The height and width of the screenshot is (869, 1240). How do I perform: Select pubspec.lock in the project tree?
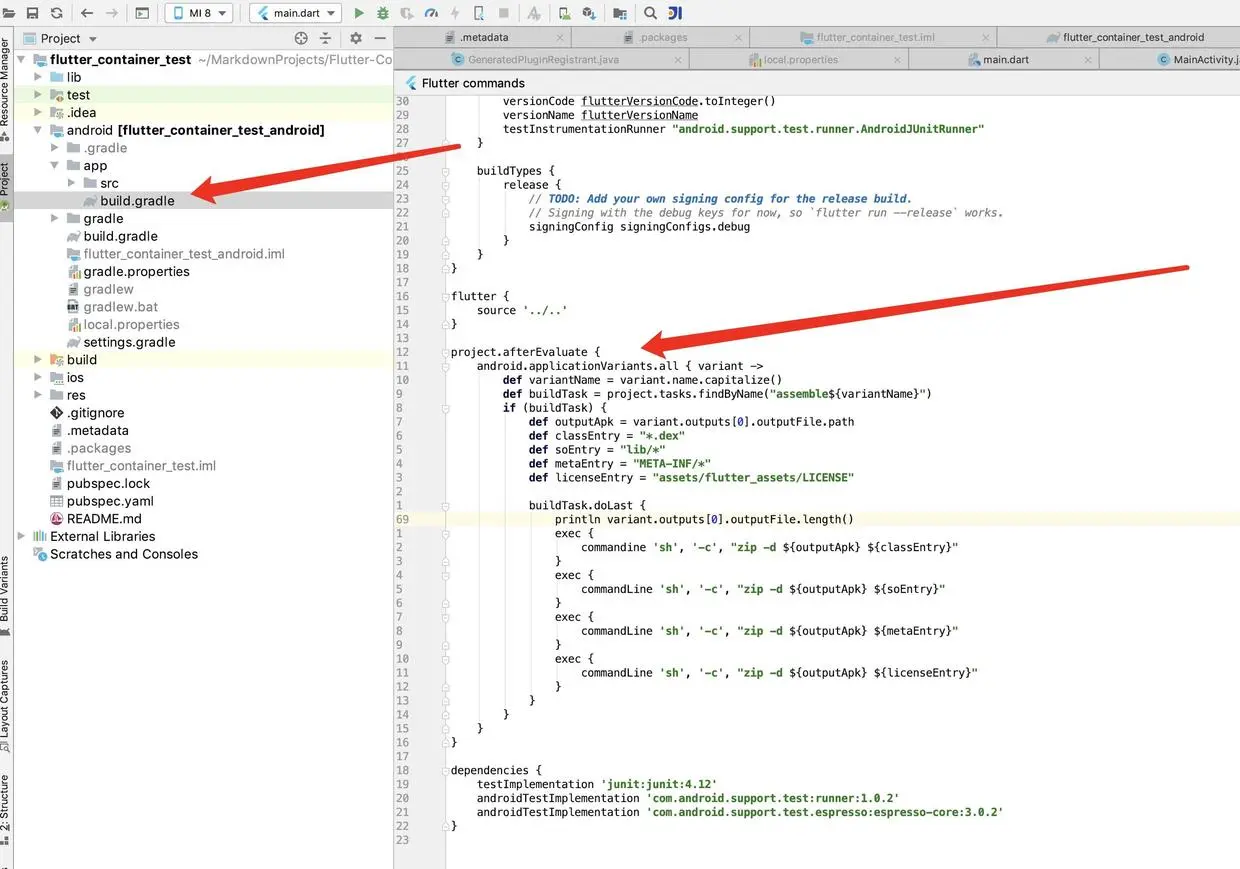click(108, 483)
